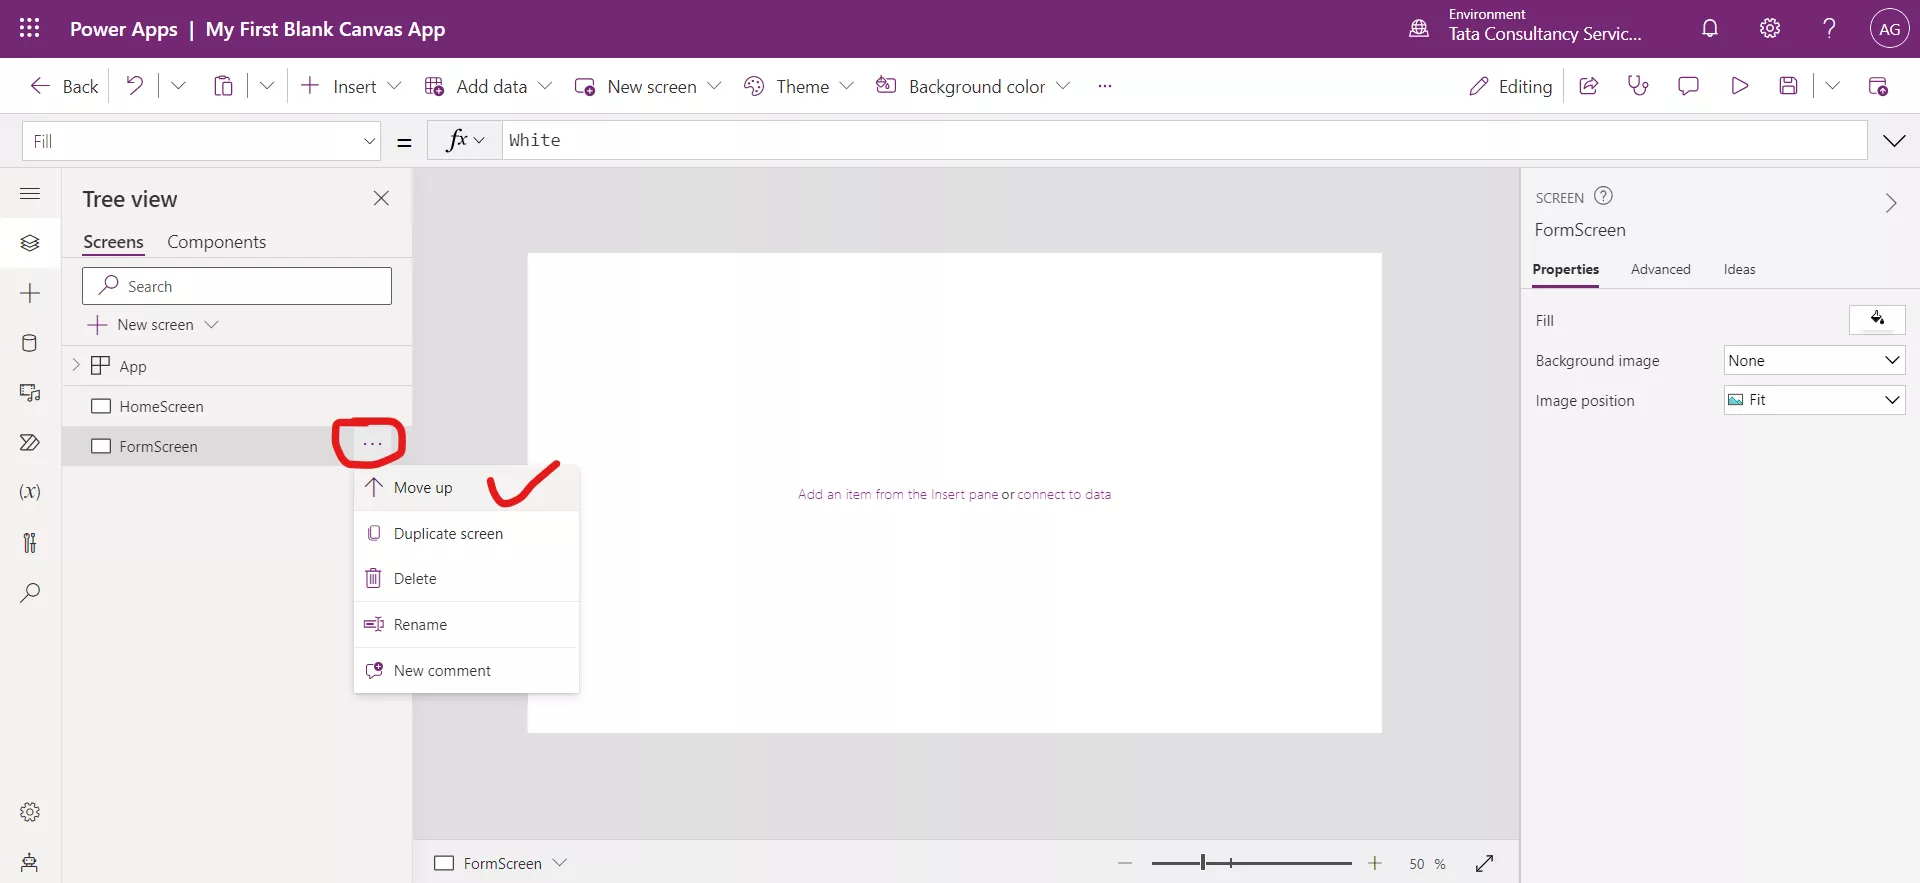Switch to the Ideas tab

pyautogui.click(x=1739, y=269)
